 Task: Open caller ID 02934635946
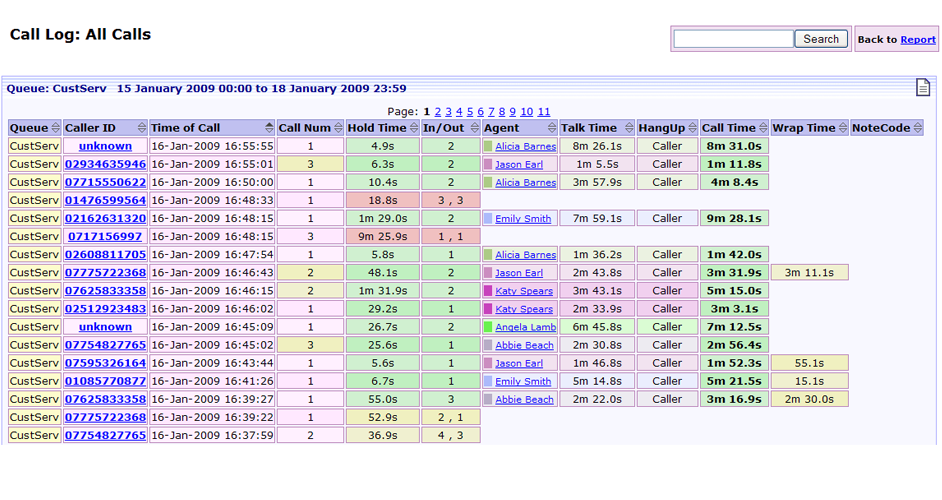pos(105,164)
